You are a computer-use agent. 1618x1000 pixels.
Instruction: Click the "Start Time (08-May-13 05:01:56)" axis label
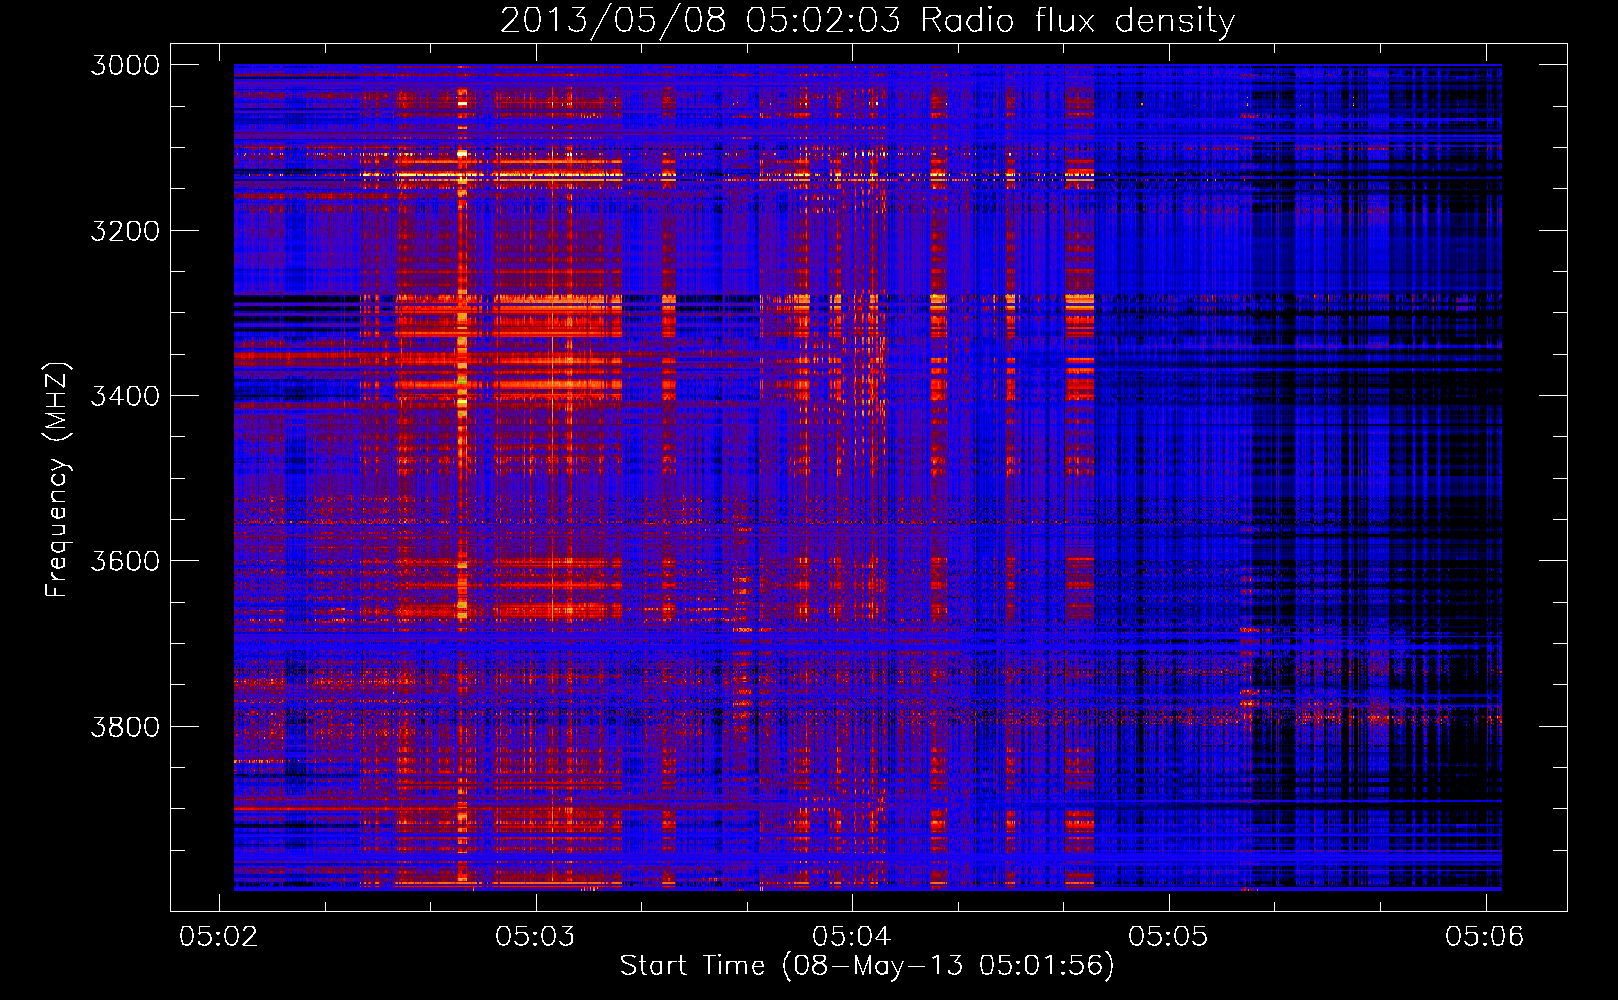coord(867,966)
